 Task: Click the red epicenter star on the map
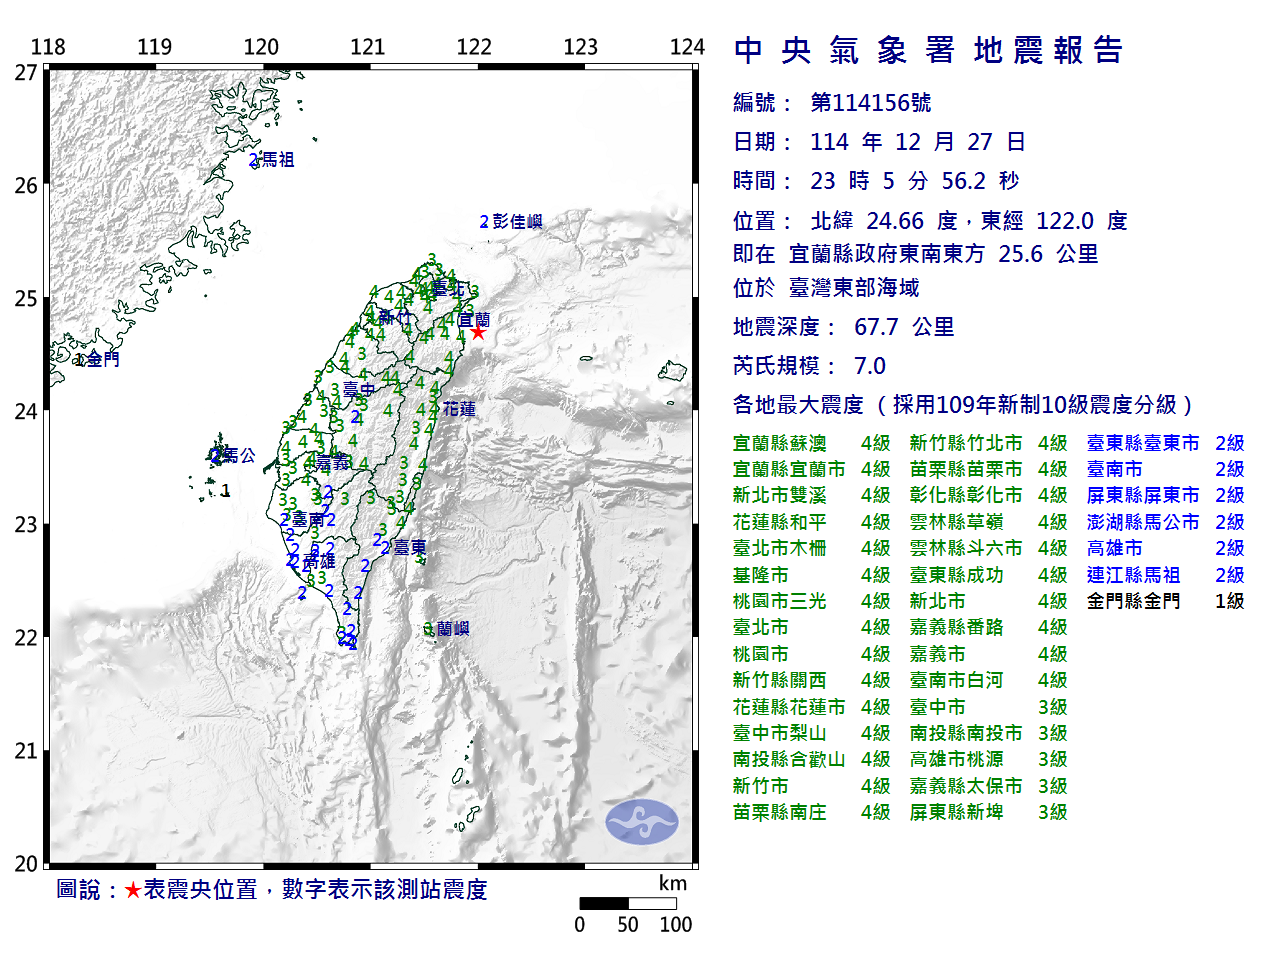tap(478, 332)
